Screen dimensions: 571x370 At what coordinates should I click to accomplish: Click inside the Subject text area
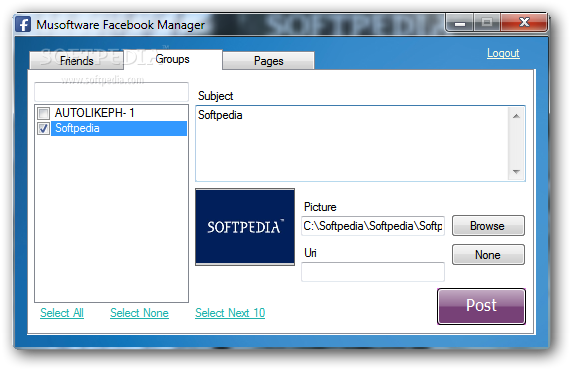(352, 143)
